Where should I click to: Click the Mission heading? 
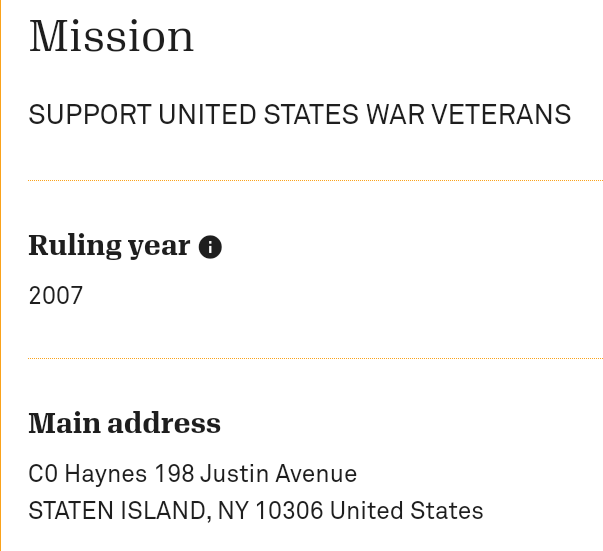coord(111,37)
